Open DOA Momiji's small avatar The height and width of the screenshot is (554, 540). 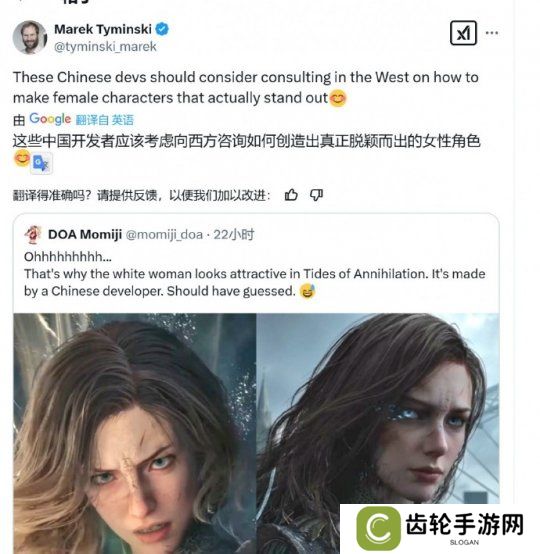(33, 235)
